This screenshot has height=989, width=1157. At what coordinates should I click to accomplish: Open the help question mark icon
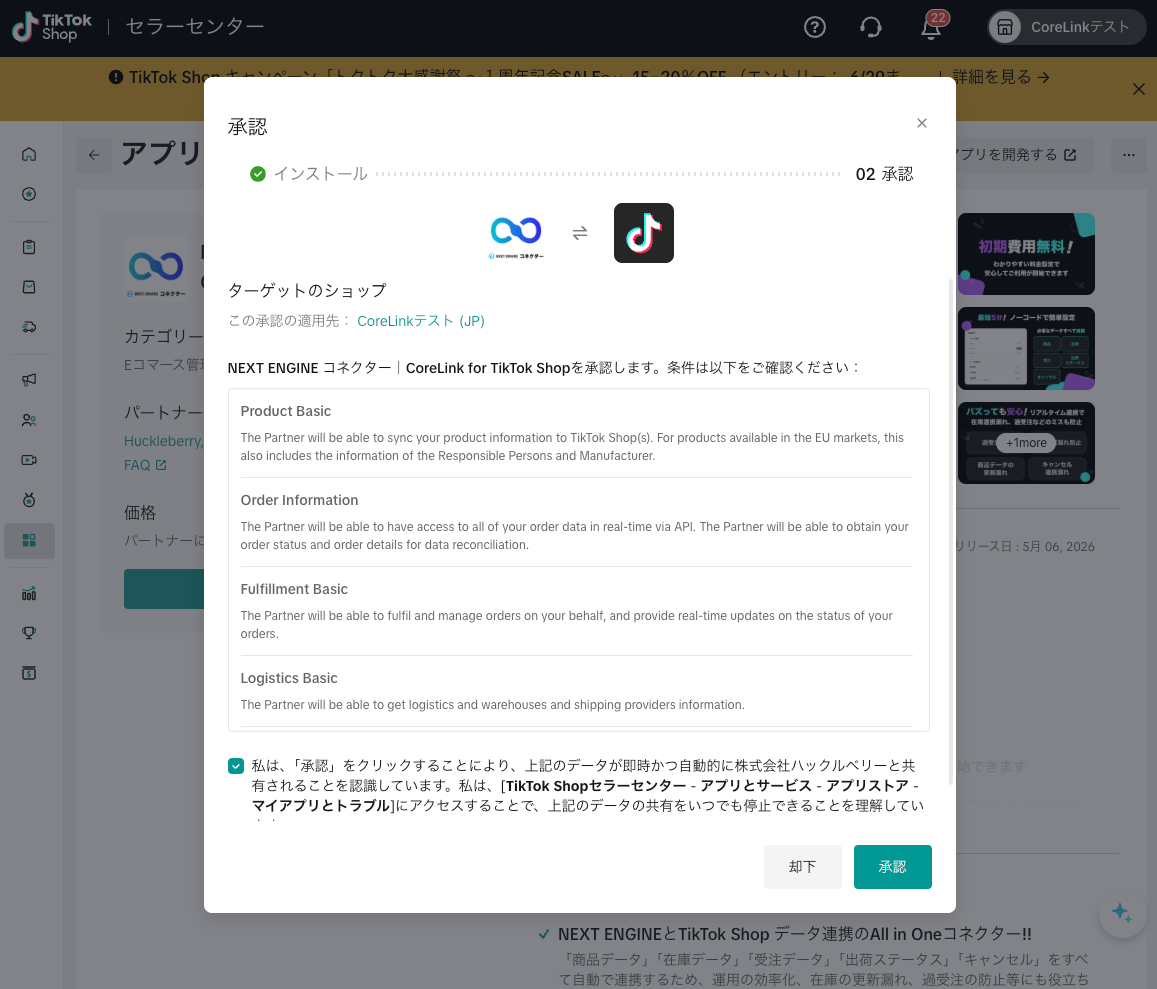(x=815, y=27)
